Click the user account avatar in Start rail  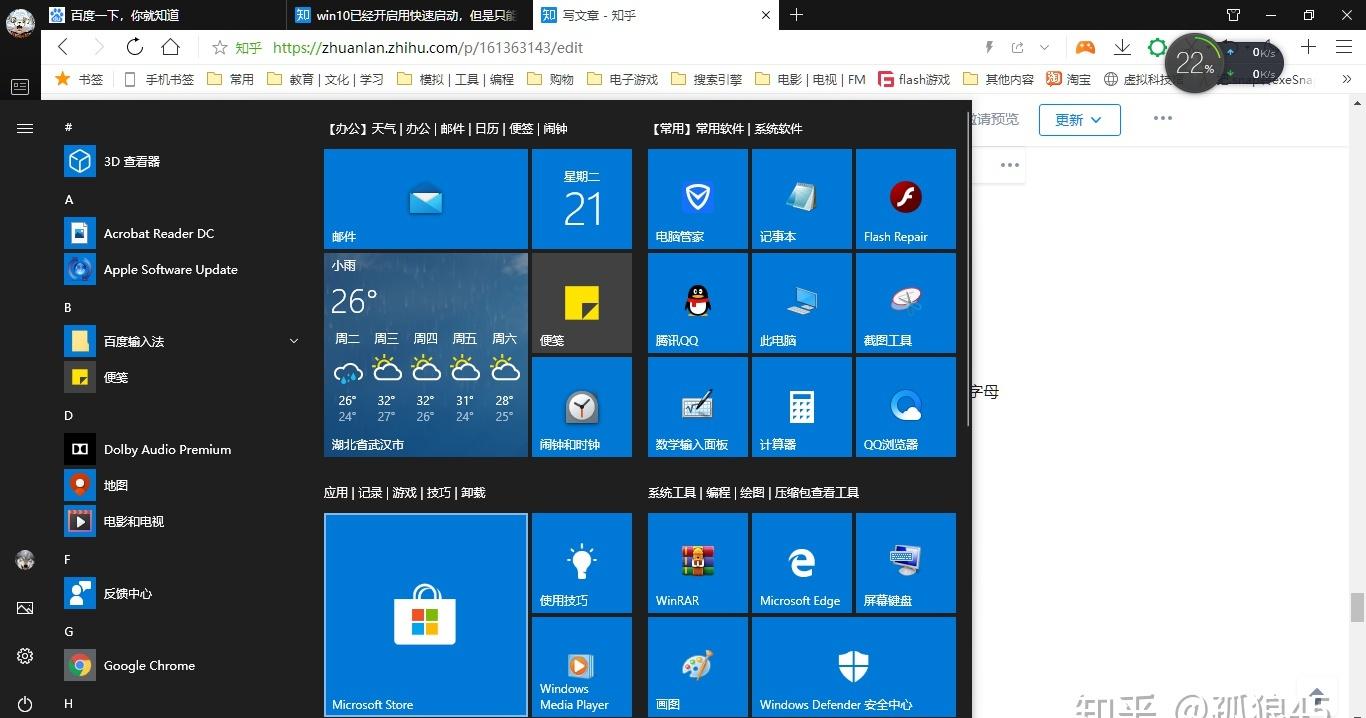[x=25, y=560]
